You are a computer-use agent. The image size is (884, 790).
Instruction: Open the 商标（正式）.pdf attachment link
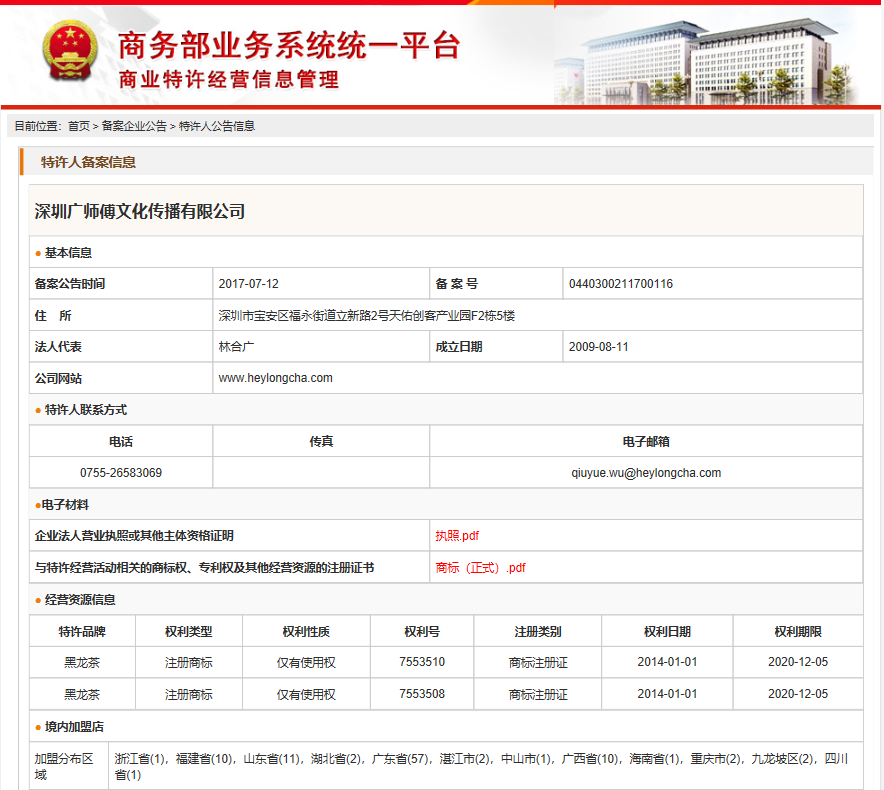click(480, 568)
